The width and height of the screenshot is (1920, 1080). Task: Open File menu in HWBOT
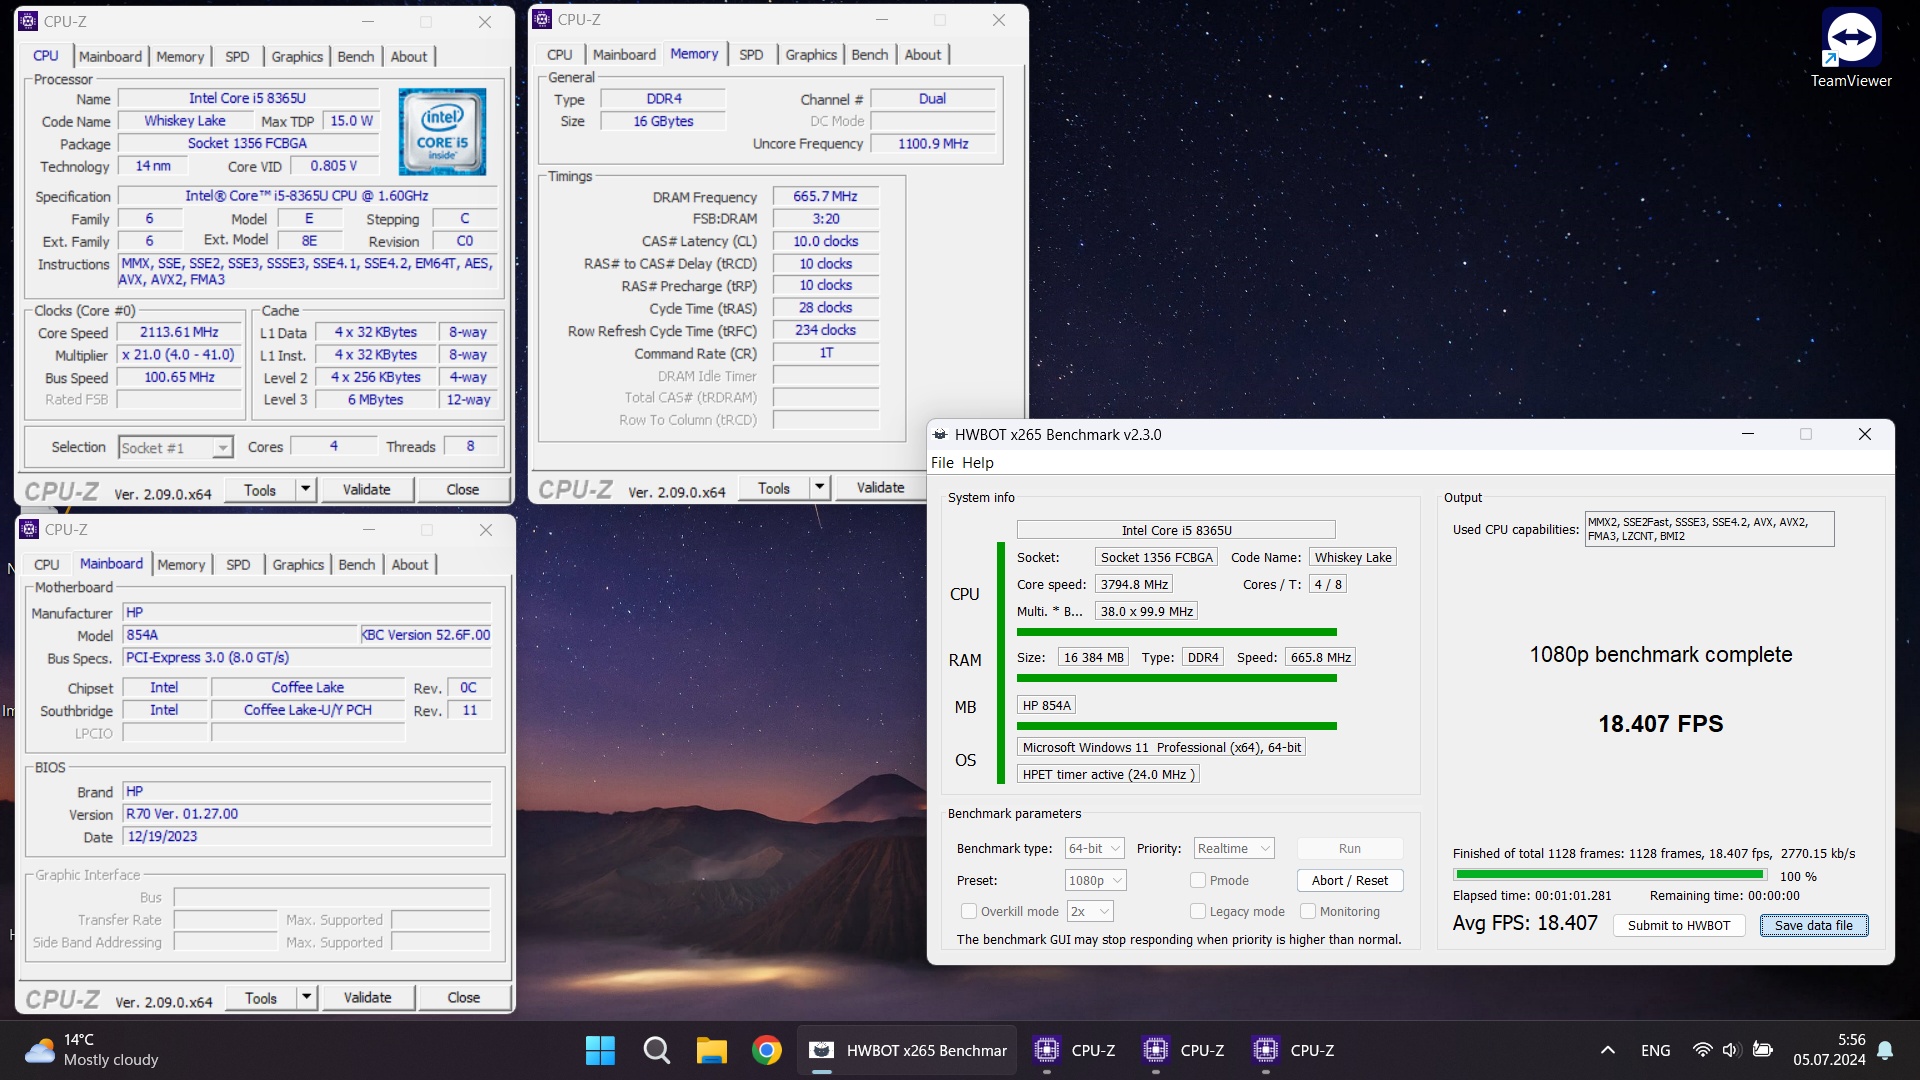point(942,462)
